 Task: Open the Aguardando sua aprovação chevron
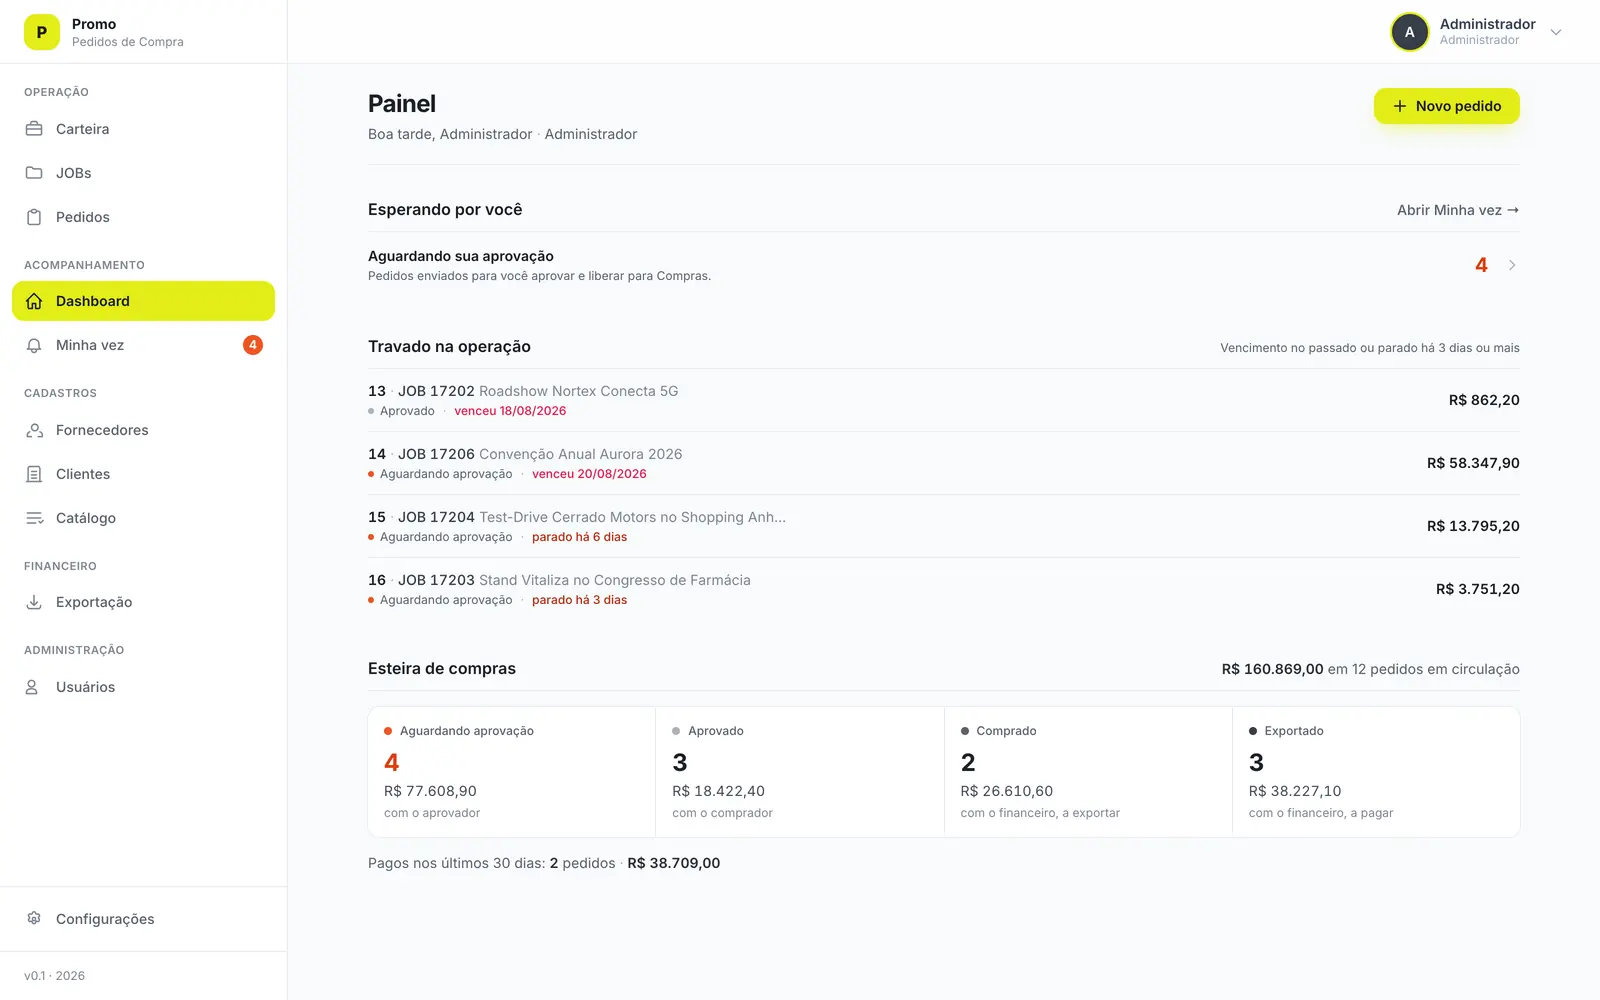pos(1512,265)
